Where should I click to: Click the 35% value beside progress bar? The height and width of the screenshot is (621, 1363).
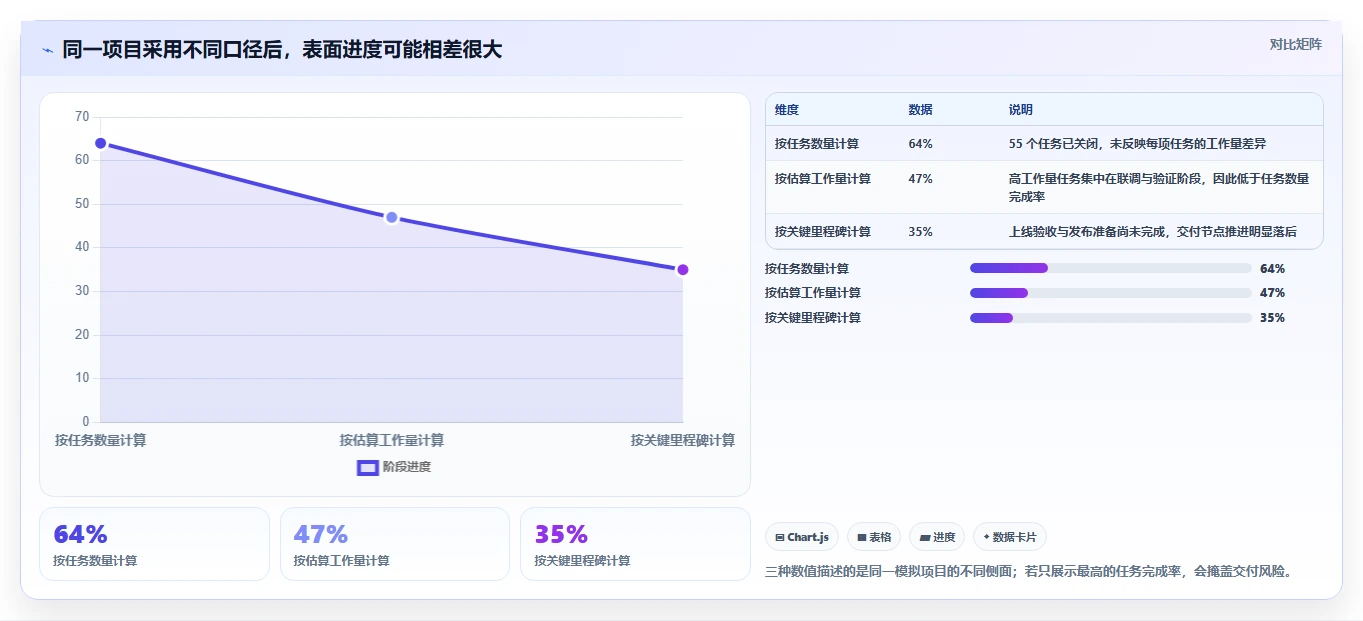tap(1272, 318)
